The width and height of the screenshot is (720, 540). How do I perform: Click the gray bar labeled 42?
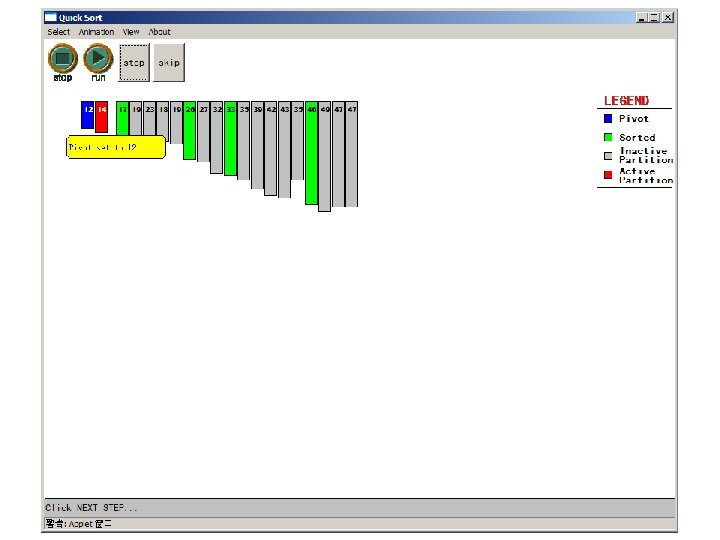(x=271, y=149)
